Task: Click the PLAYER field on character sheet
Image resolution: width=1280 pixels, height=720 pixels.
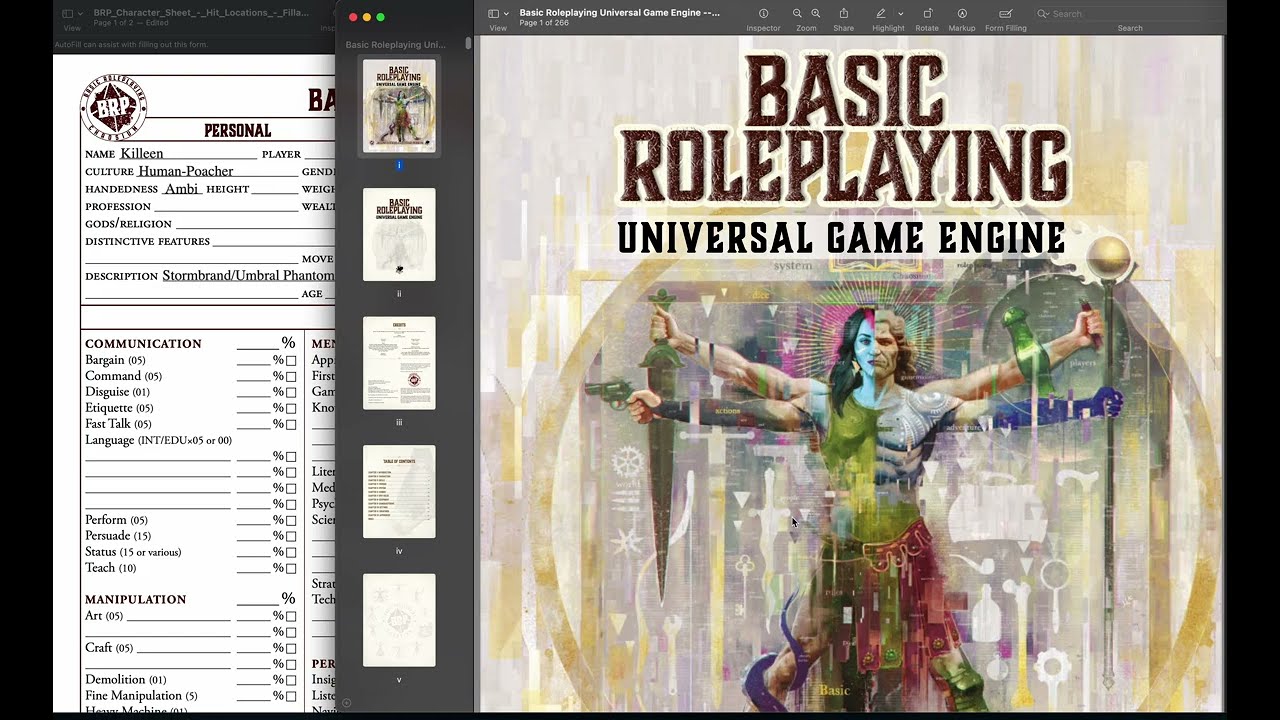Action: pos(318,154)
